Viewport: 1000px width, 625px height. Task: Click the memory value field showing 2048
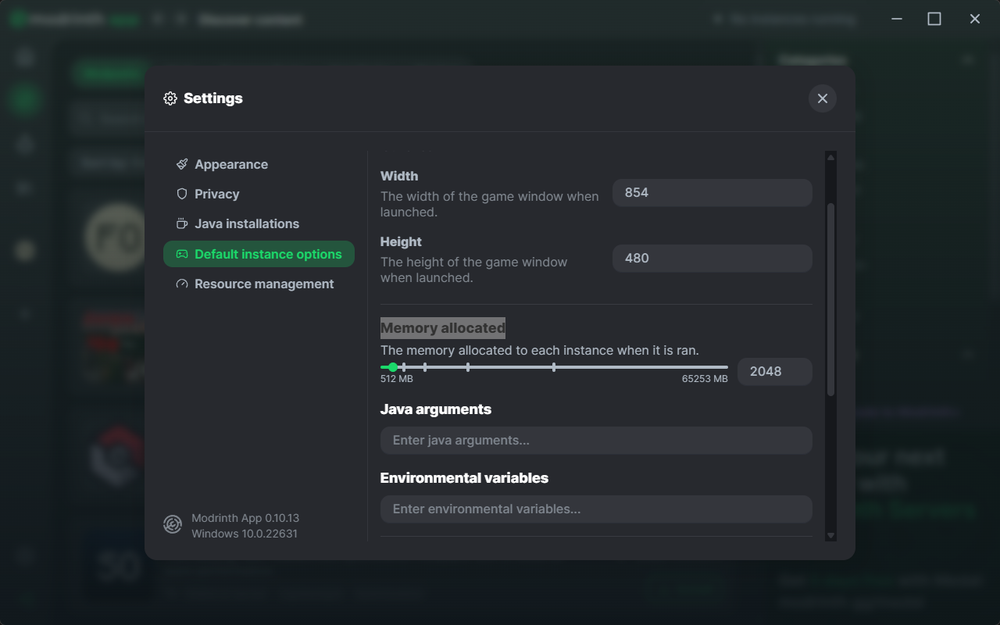point(774,371)
